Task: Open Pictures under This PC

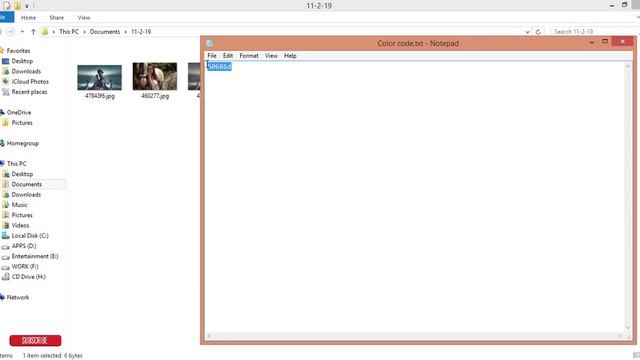Action: point(22,215)
